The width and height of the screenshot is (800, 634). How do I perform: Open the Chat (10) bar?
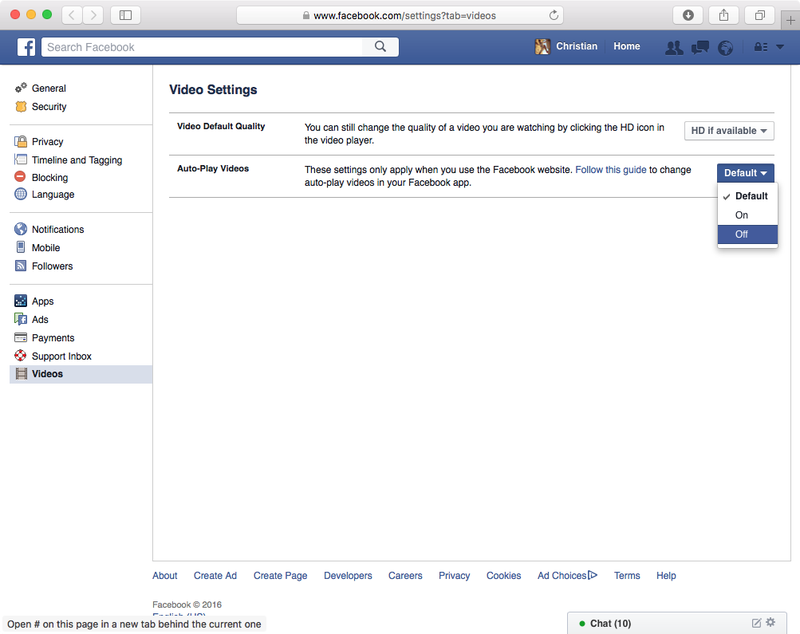tap(677, 623)
